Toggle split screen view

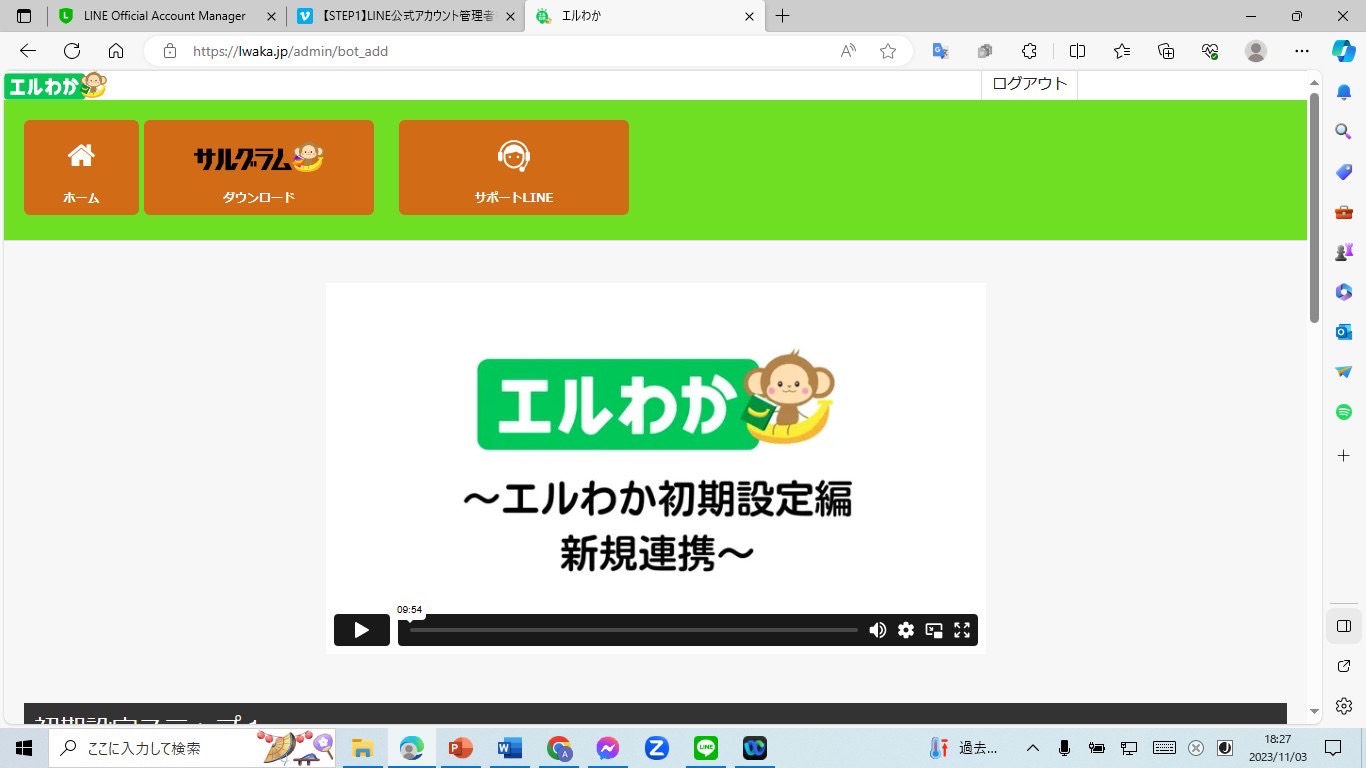point(1077,51)
